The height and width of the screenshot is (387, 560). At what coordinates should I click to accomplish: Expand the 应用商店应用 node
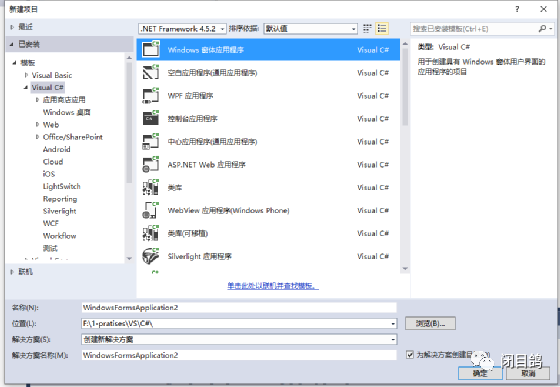(37, 100)
